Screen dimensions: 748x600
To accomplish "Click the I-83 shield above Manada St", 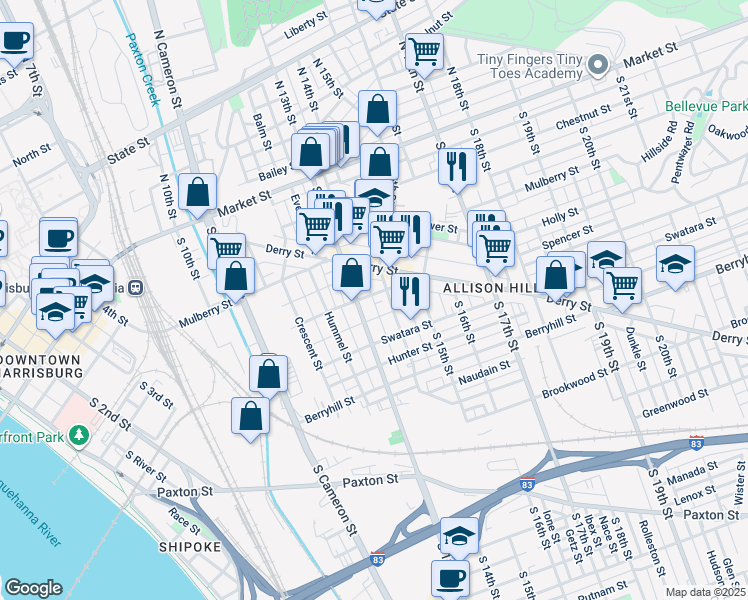I will point(696,443).
